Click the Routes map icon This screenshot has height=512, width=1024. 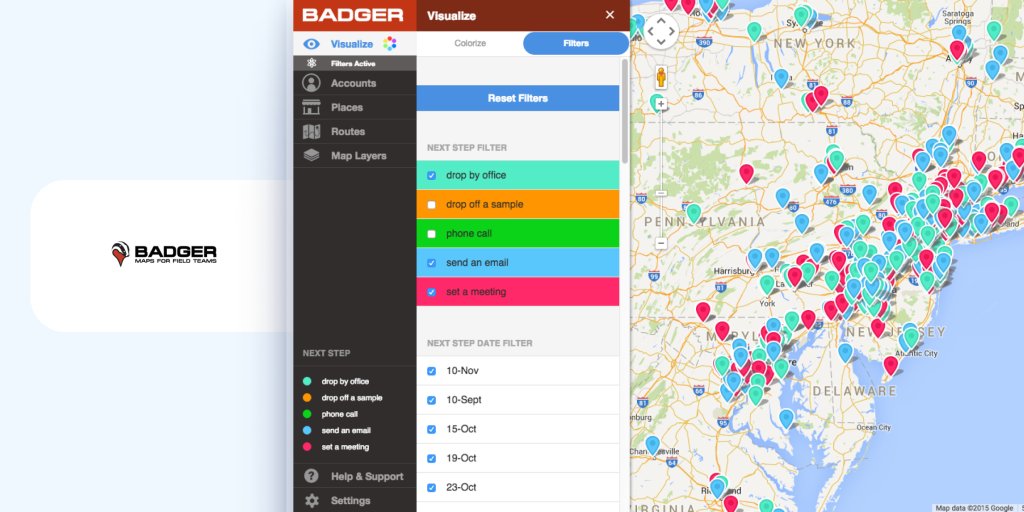(311, 131)
